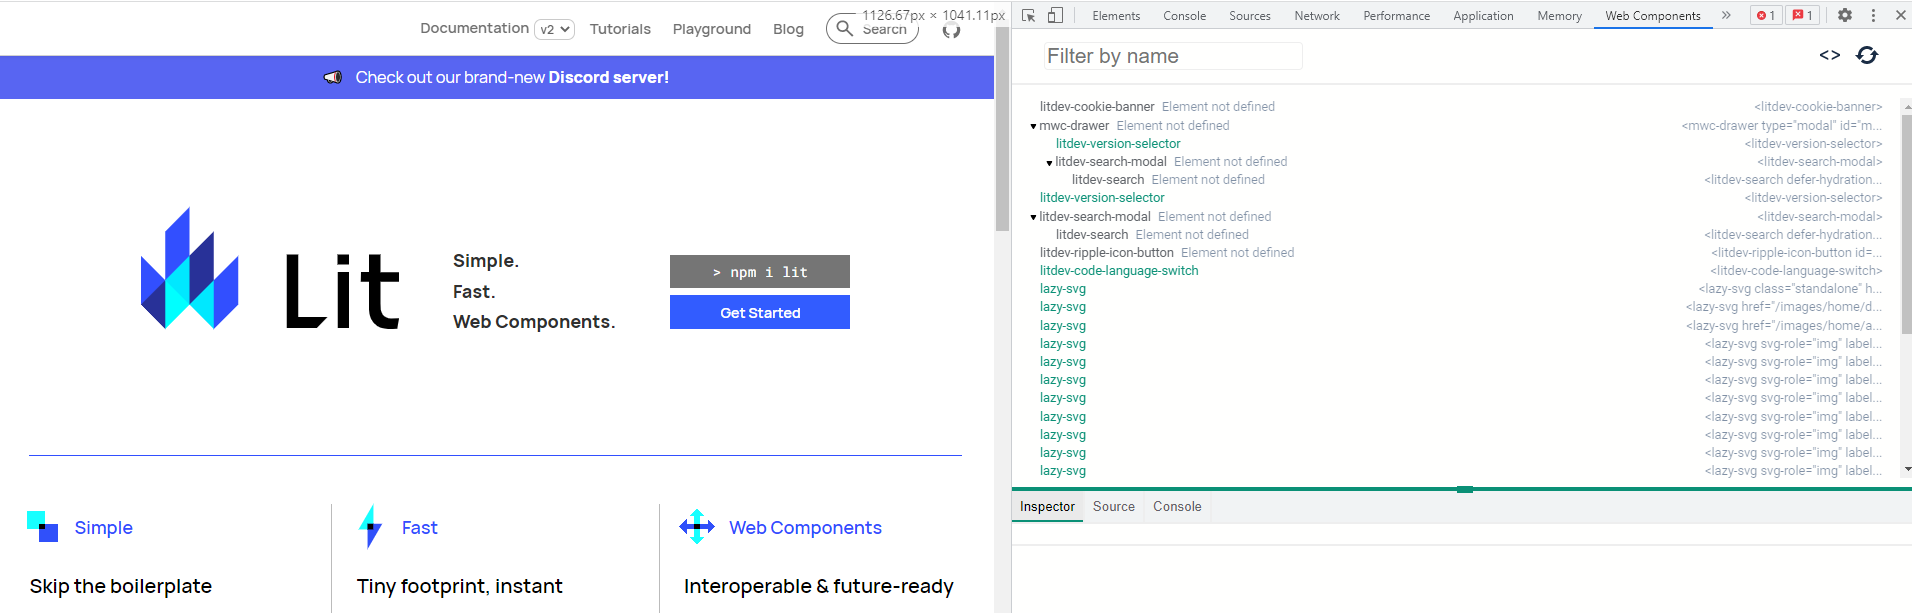Switch to the Network tab

tap(1317, 16)
